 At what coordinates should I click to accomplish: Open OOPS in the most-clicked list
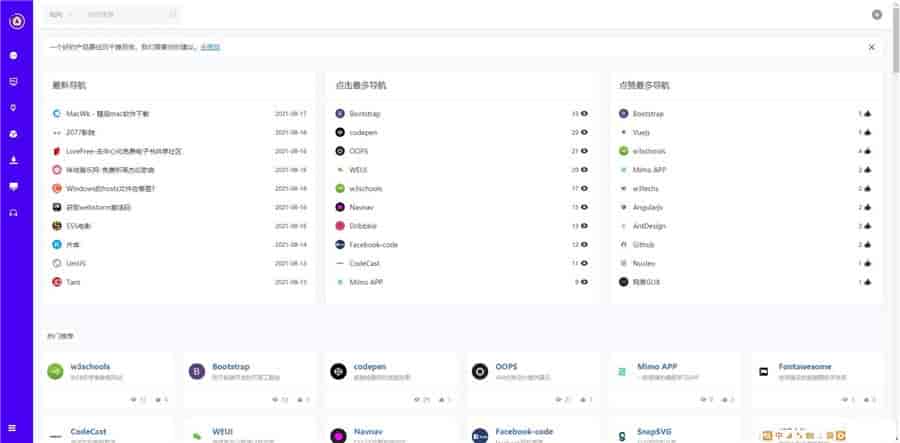click(x=359, y=151)
